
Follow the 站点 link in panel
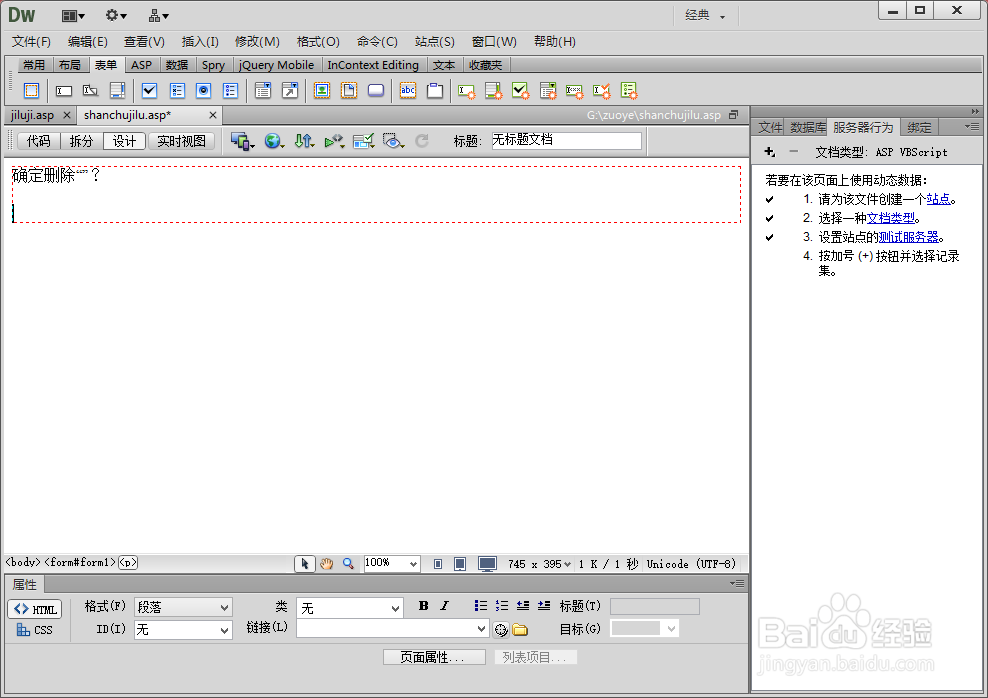coord(938,199)
